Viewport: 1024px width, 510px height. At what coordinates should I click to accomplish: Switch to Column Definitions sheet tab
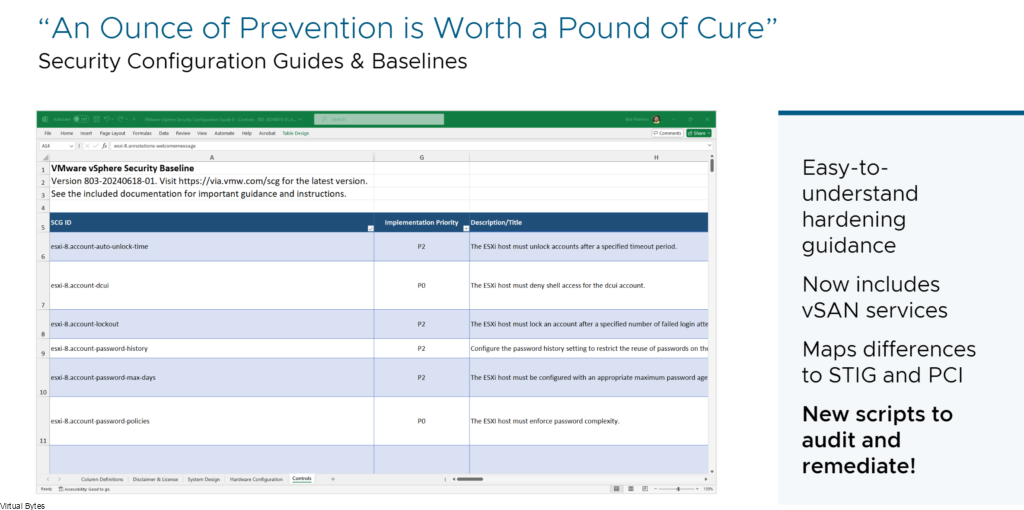coord(102,479)
